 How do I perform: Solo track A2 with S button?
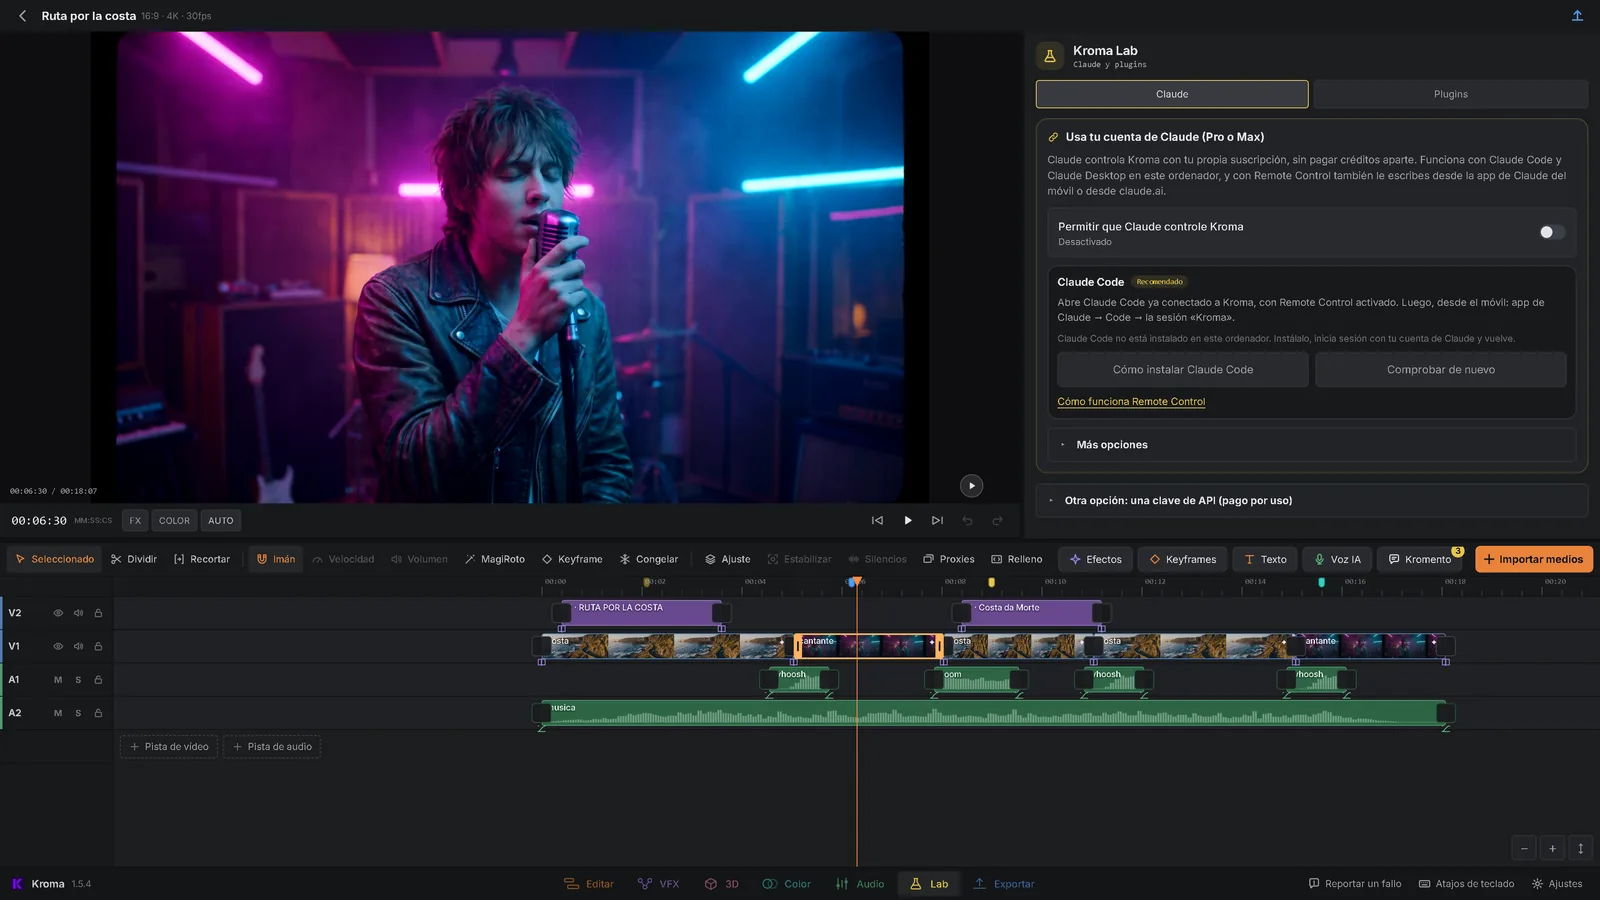(x=78, y=713)
